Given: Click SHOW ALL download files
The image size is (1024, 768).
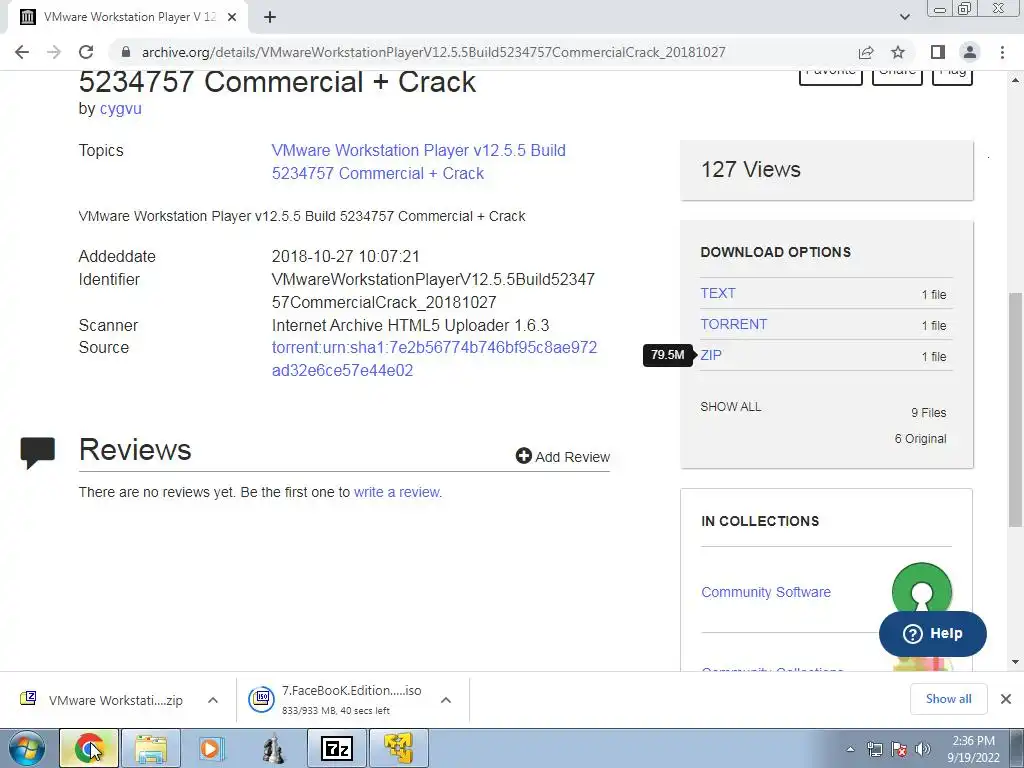Looking at the screenshot, I should 731,407.
